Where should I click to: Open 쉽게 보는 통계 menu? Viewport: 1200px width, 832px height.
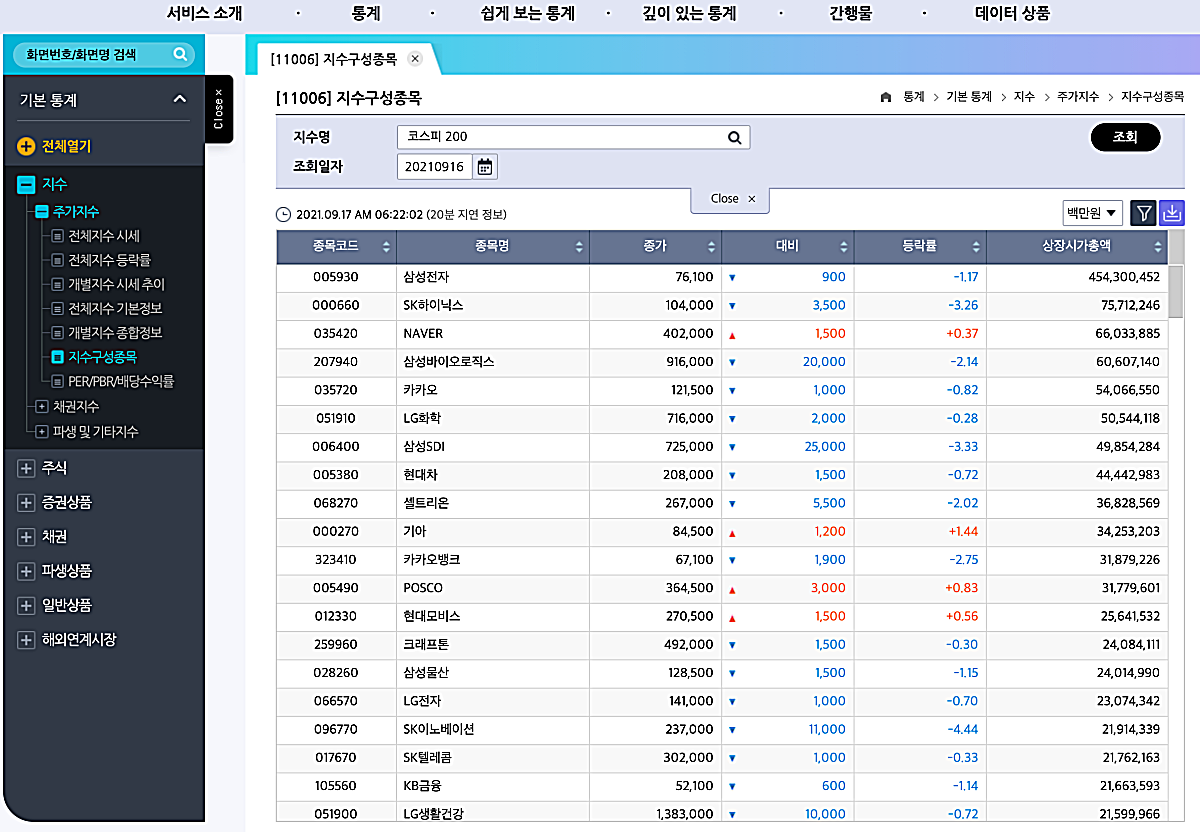pyautogui.click(x=527, y=14)
